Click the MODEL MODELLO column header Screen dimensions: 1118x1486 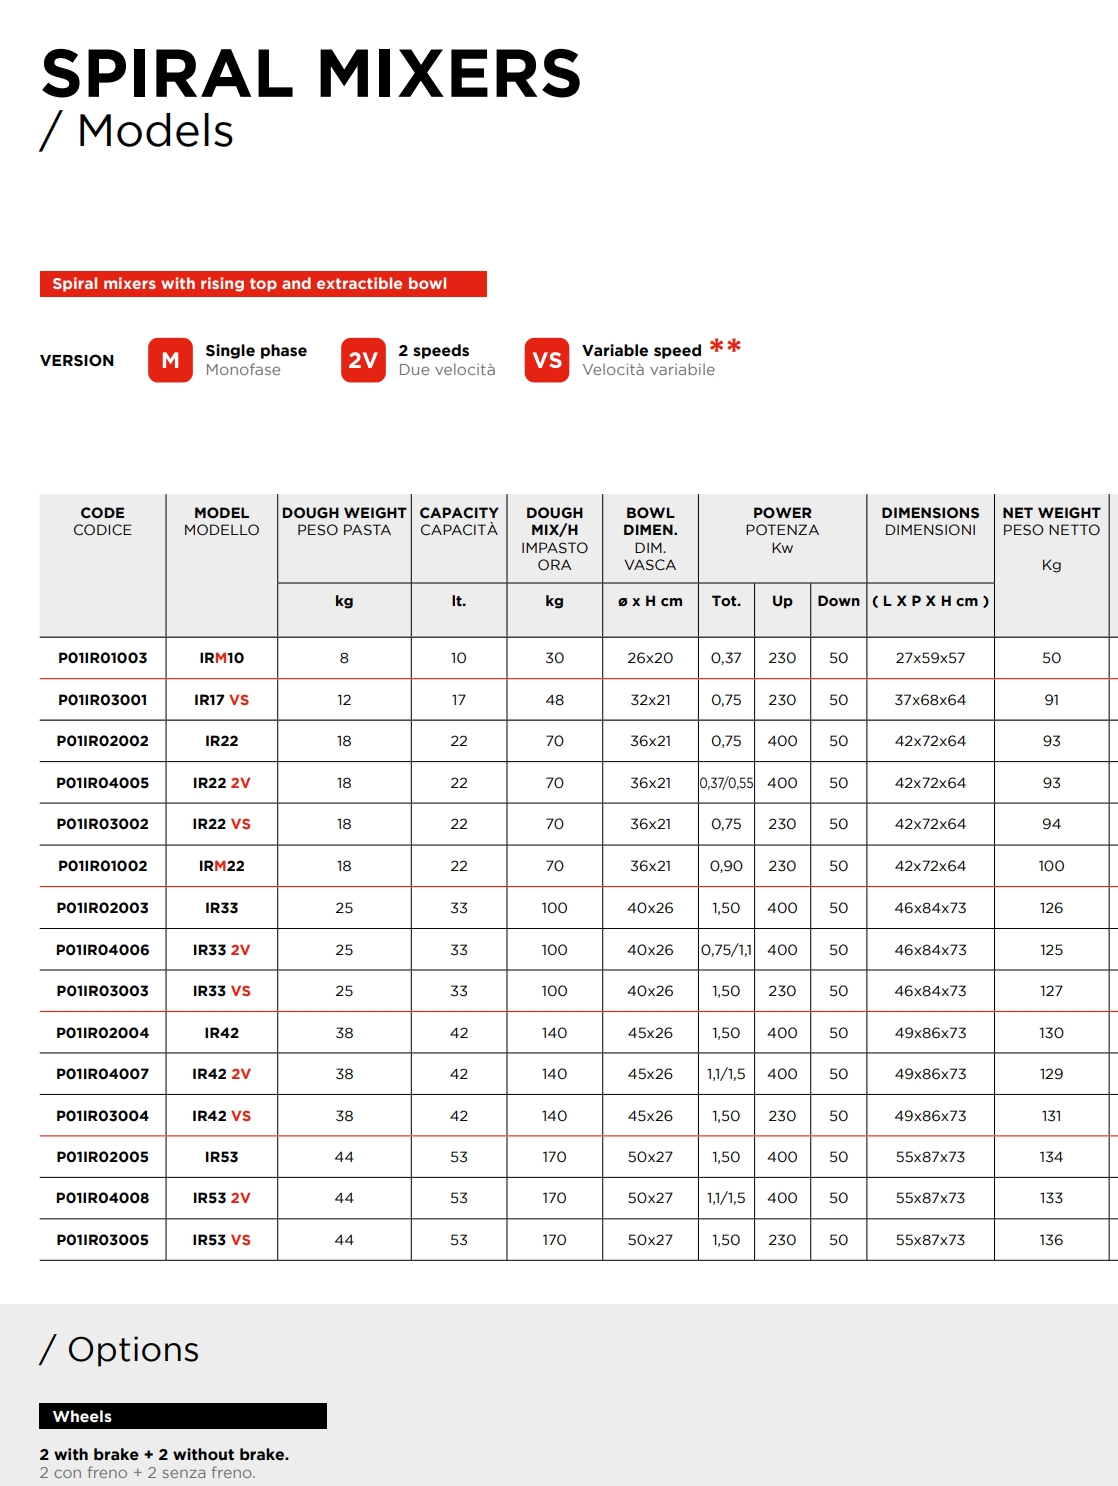coord(221,521)
